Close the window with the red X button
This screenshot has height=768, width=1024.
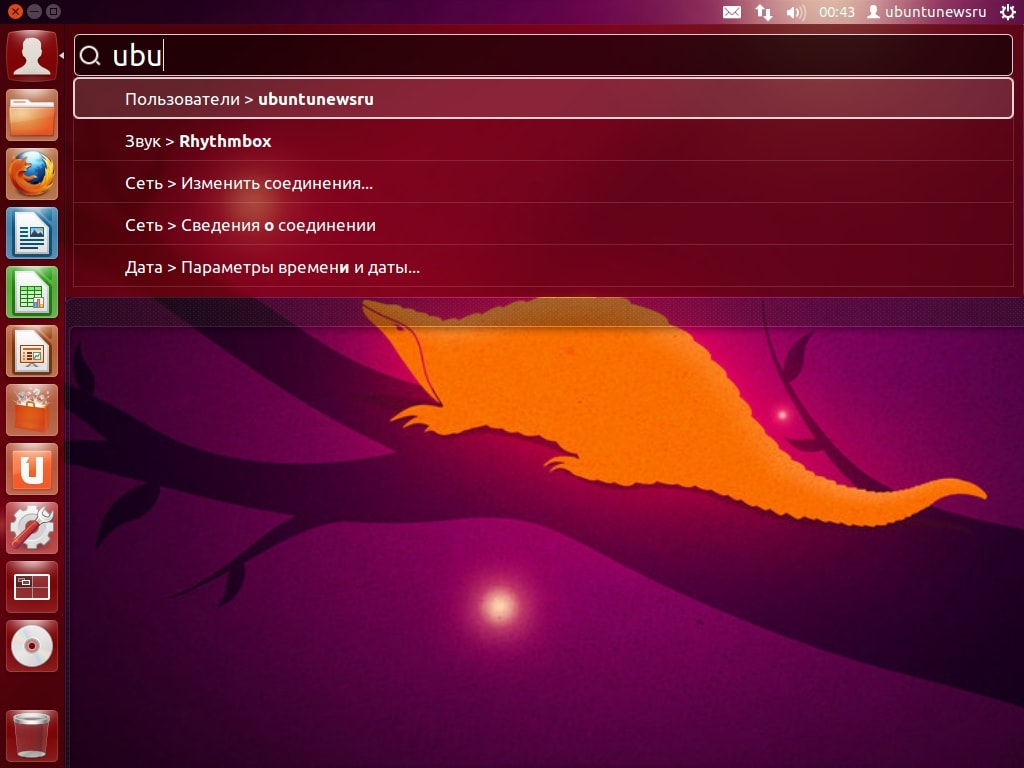[15, 11]
